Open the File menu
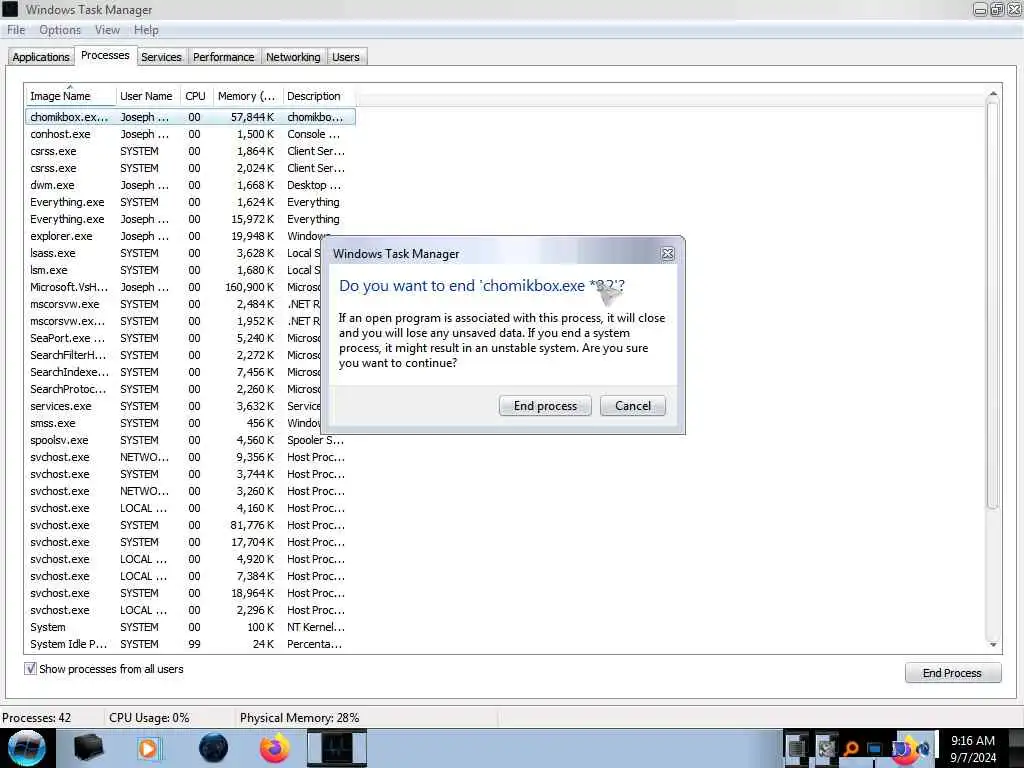1024x768 pixels. pyautogui.click(x=16, y=30)
